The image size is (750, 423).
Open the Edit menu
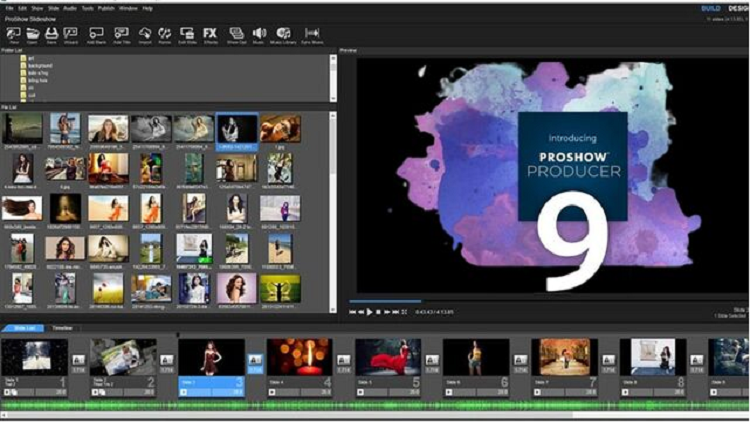pos(22,9)
